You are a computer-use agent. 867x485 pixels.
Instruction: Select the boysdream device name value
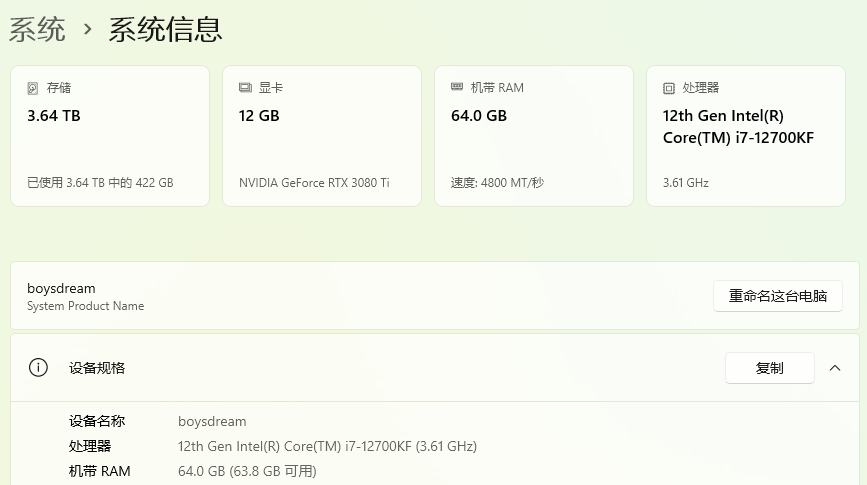pos(212,421)
